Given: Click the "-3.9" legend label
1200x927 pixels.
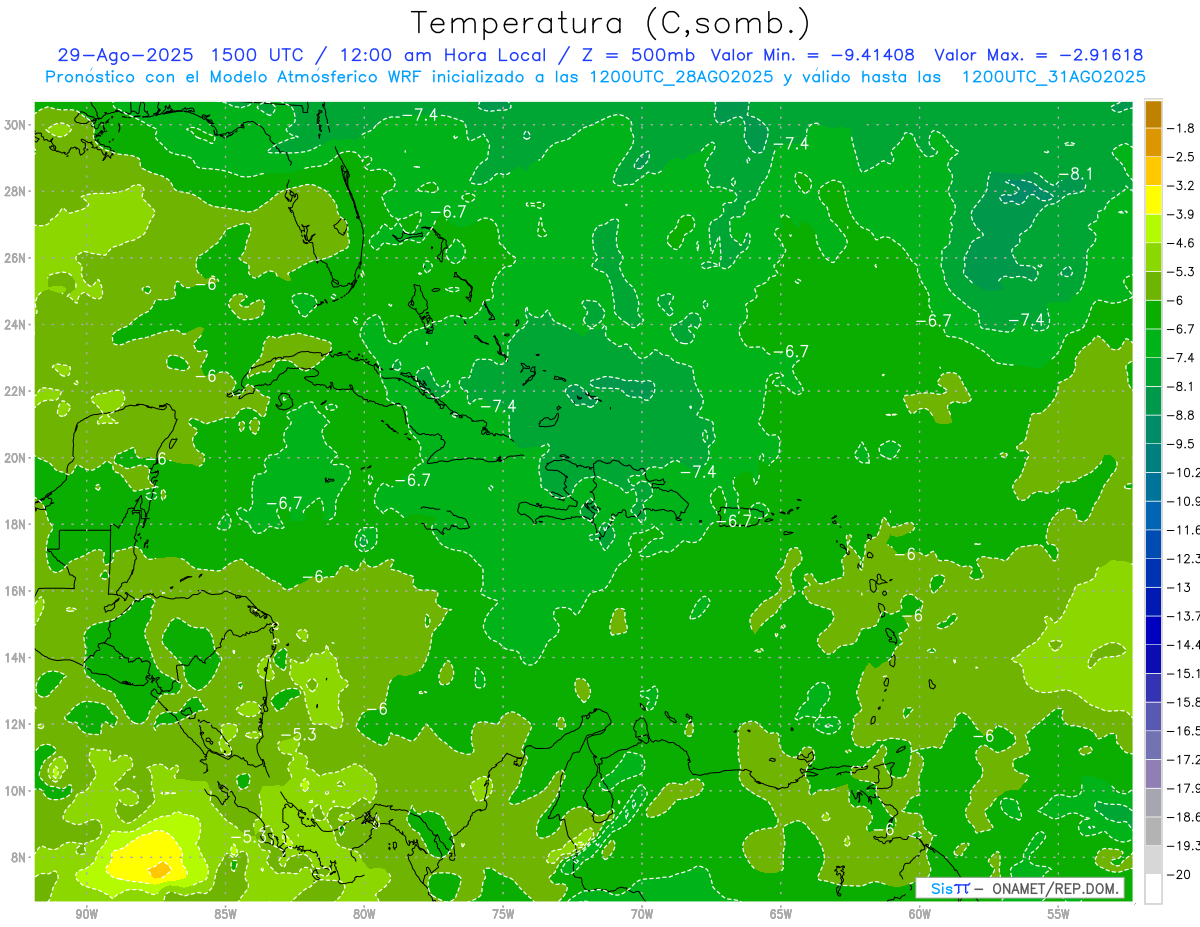Looking at the screenshot, I should pos(1181,214).
